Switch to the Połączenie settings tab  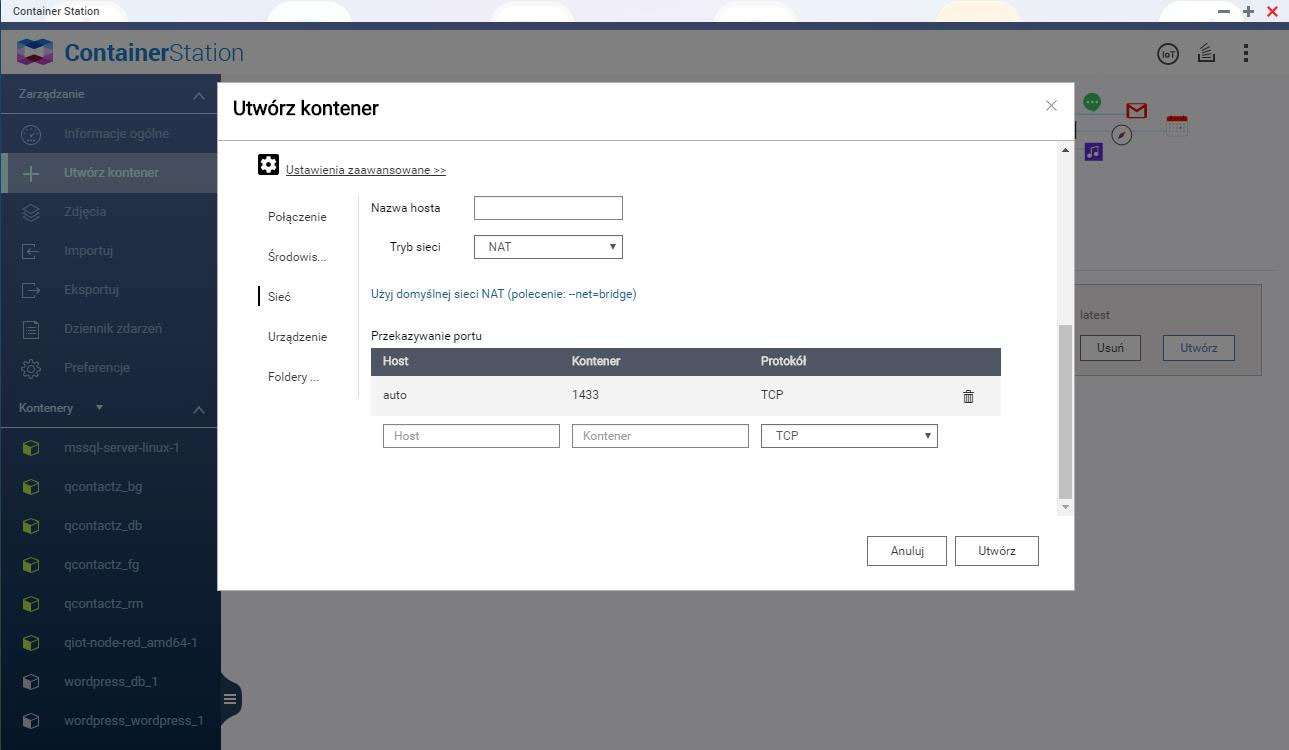point(297,217)
